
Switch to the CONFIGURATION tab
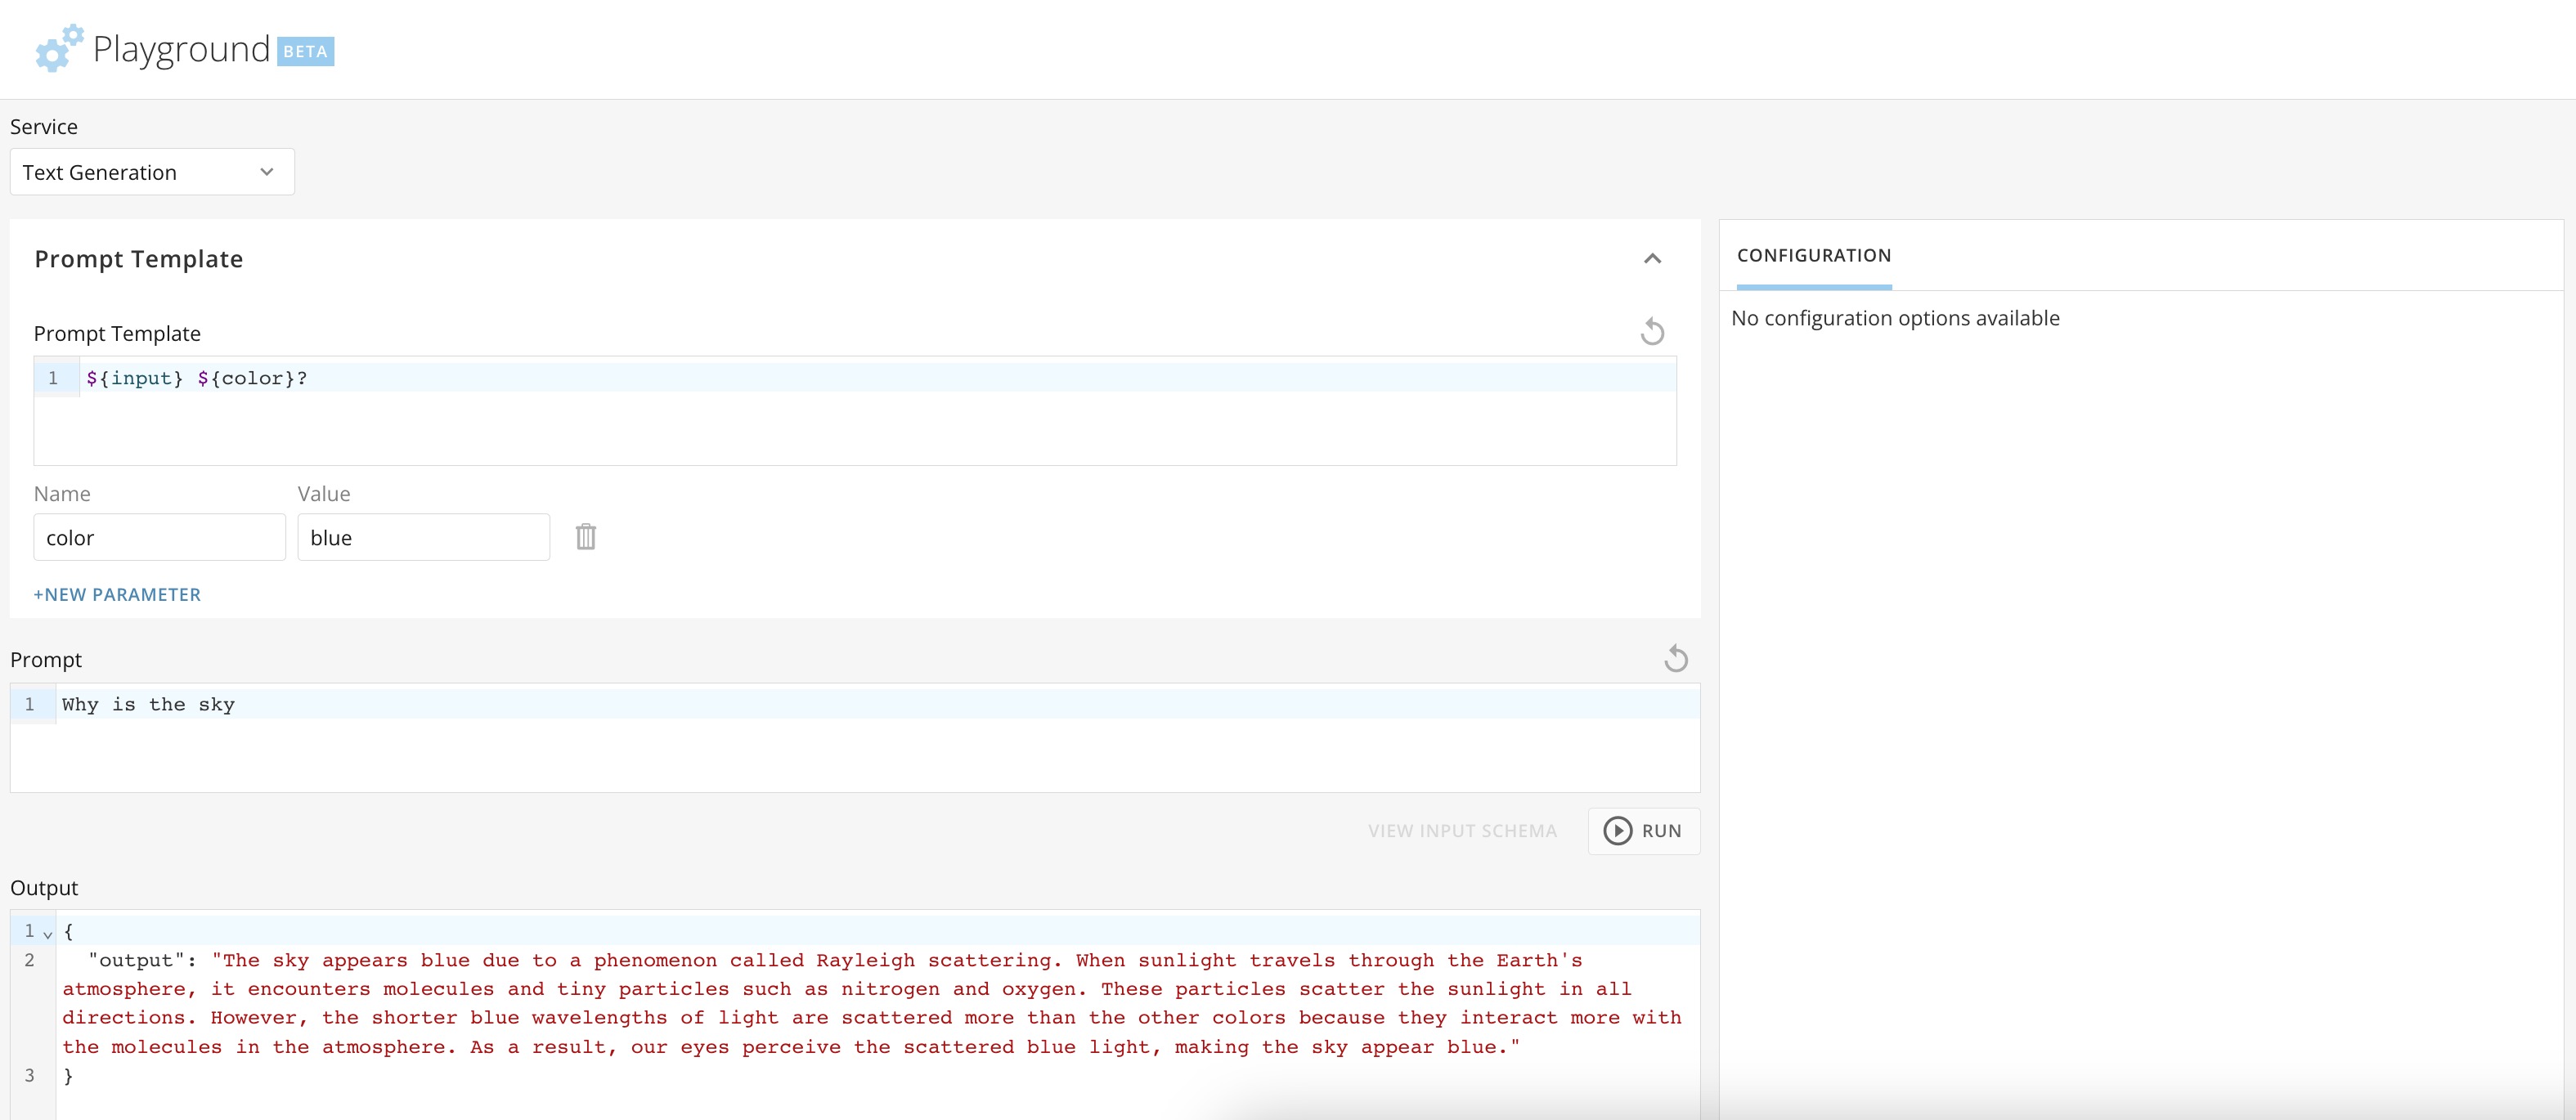(x=1812, y=255)
